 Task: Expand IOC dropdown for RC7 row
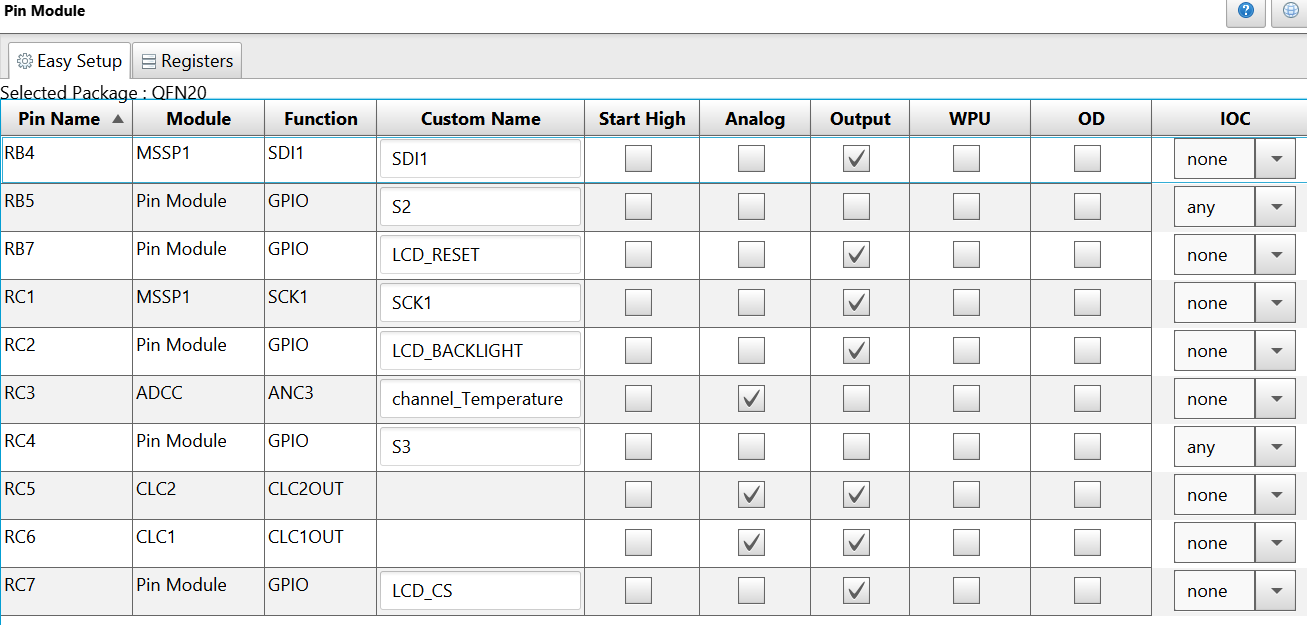(x=1275, y=591)
